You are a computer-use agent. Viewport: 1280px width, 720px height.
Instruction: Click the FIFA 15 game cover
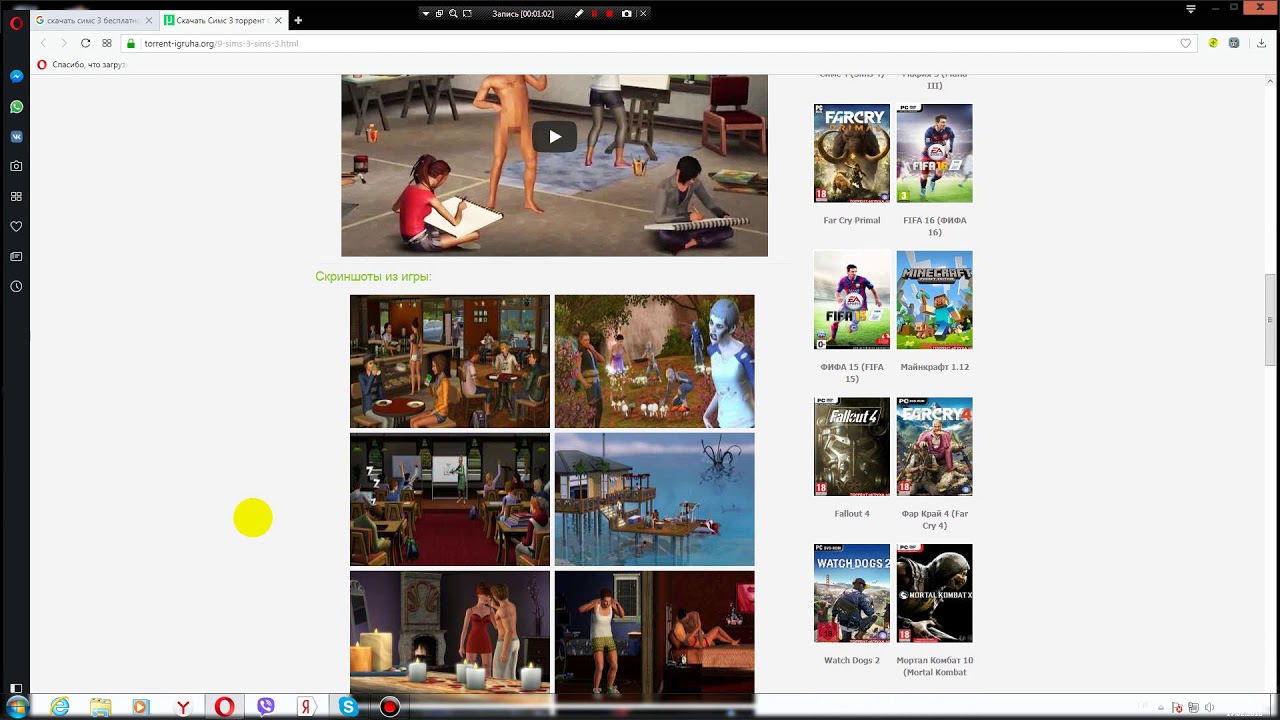[x=852, y=300]
